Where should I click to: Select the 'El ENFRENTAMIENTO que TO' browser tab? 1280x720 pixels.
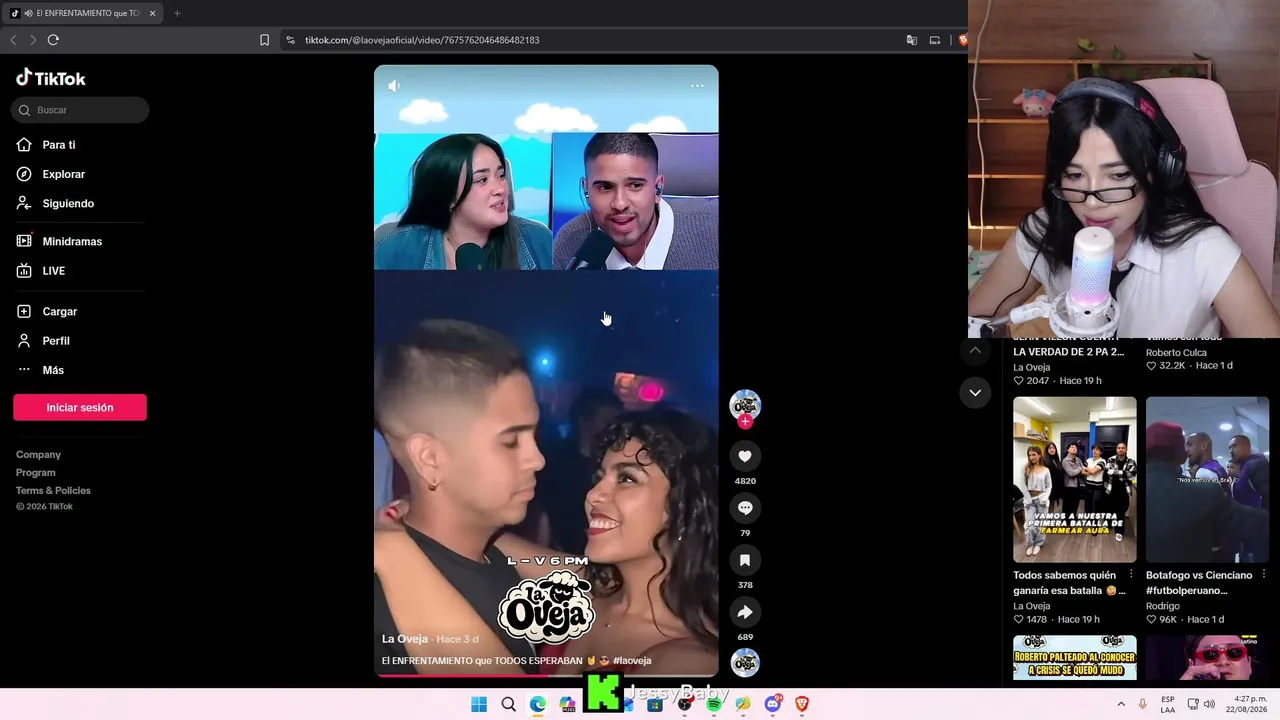tap(83, 13)
